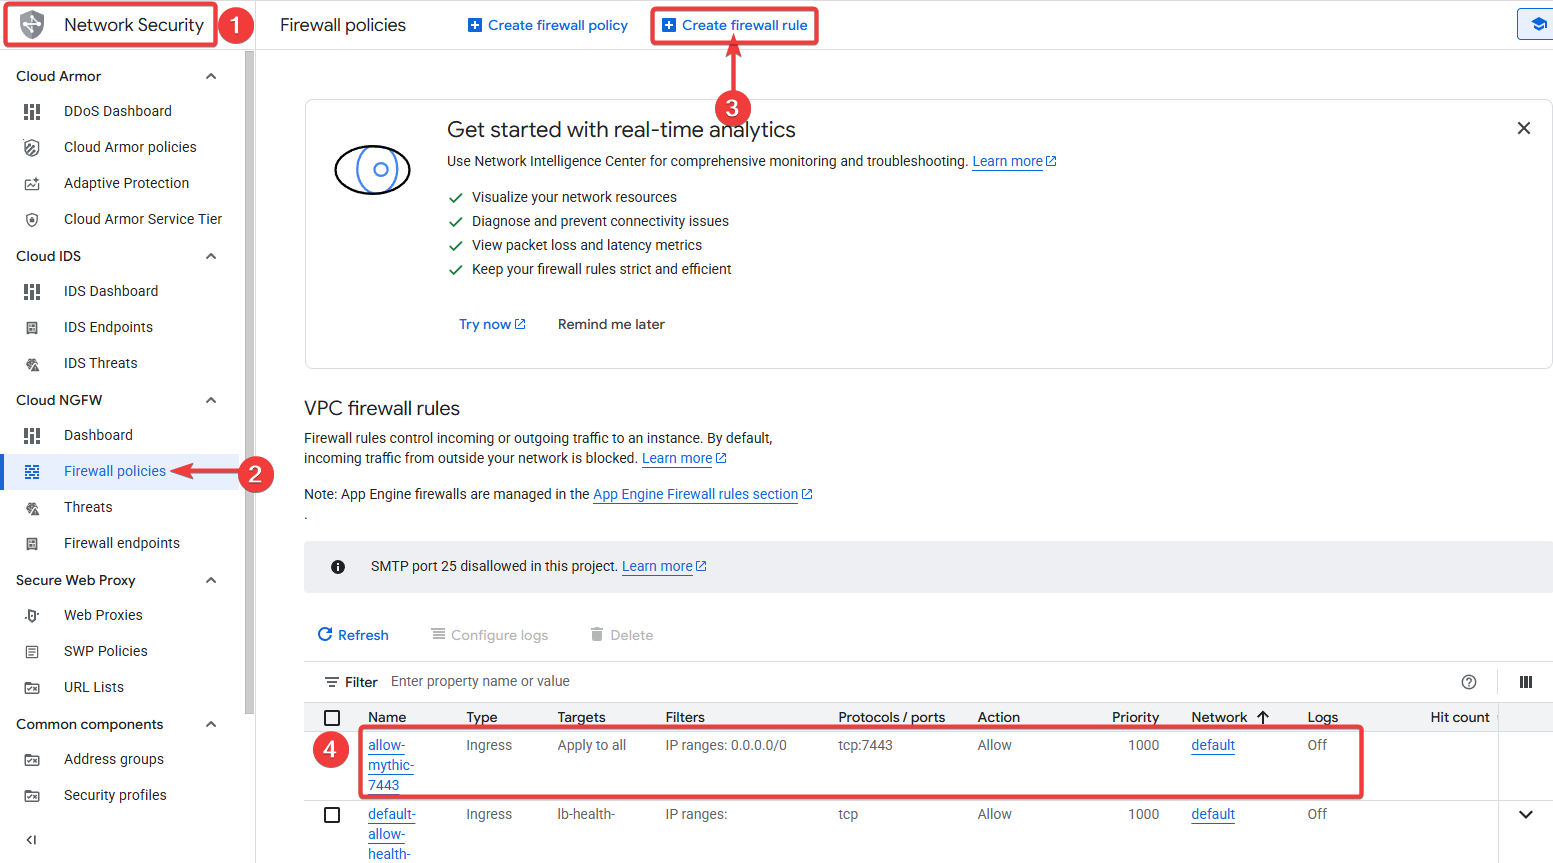This screenshot has width=1553, height=863.
Task: Click the IDS Threats icon
Action: [x=32, y=363]
